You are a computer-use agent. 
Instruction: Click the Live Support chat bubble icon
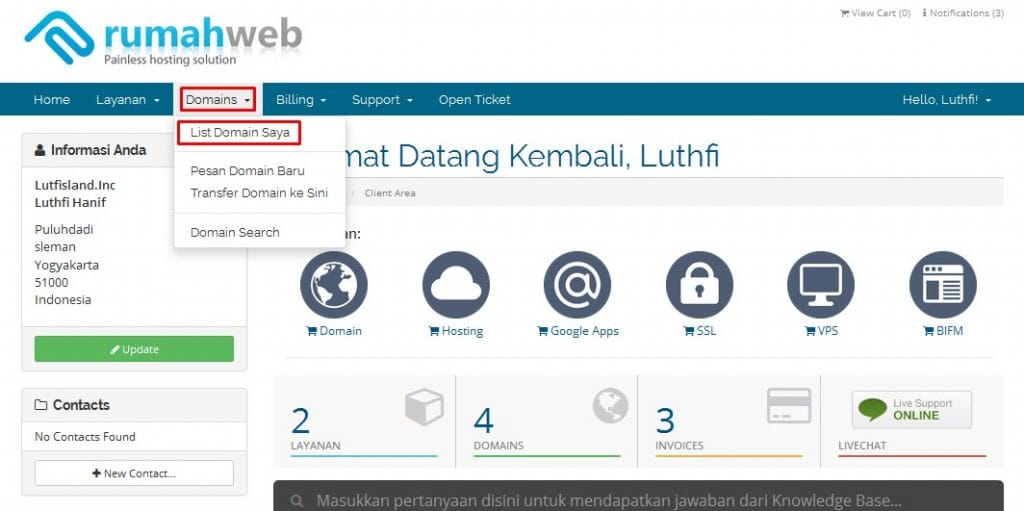872,410
